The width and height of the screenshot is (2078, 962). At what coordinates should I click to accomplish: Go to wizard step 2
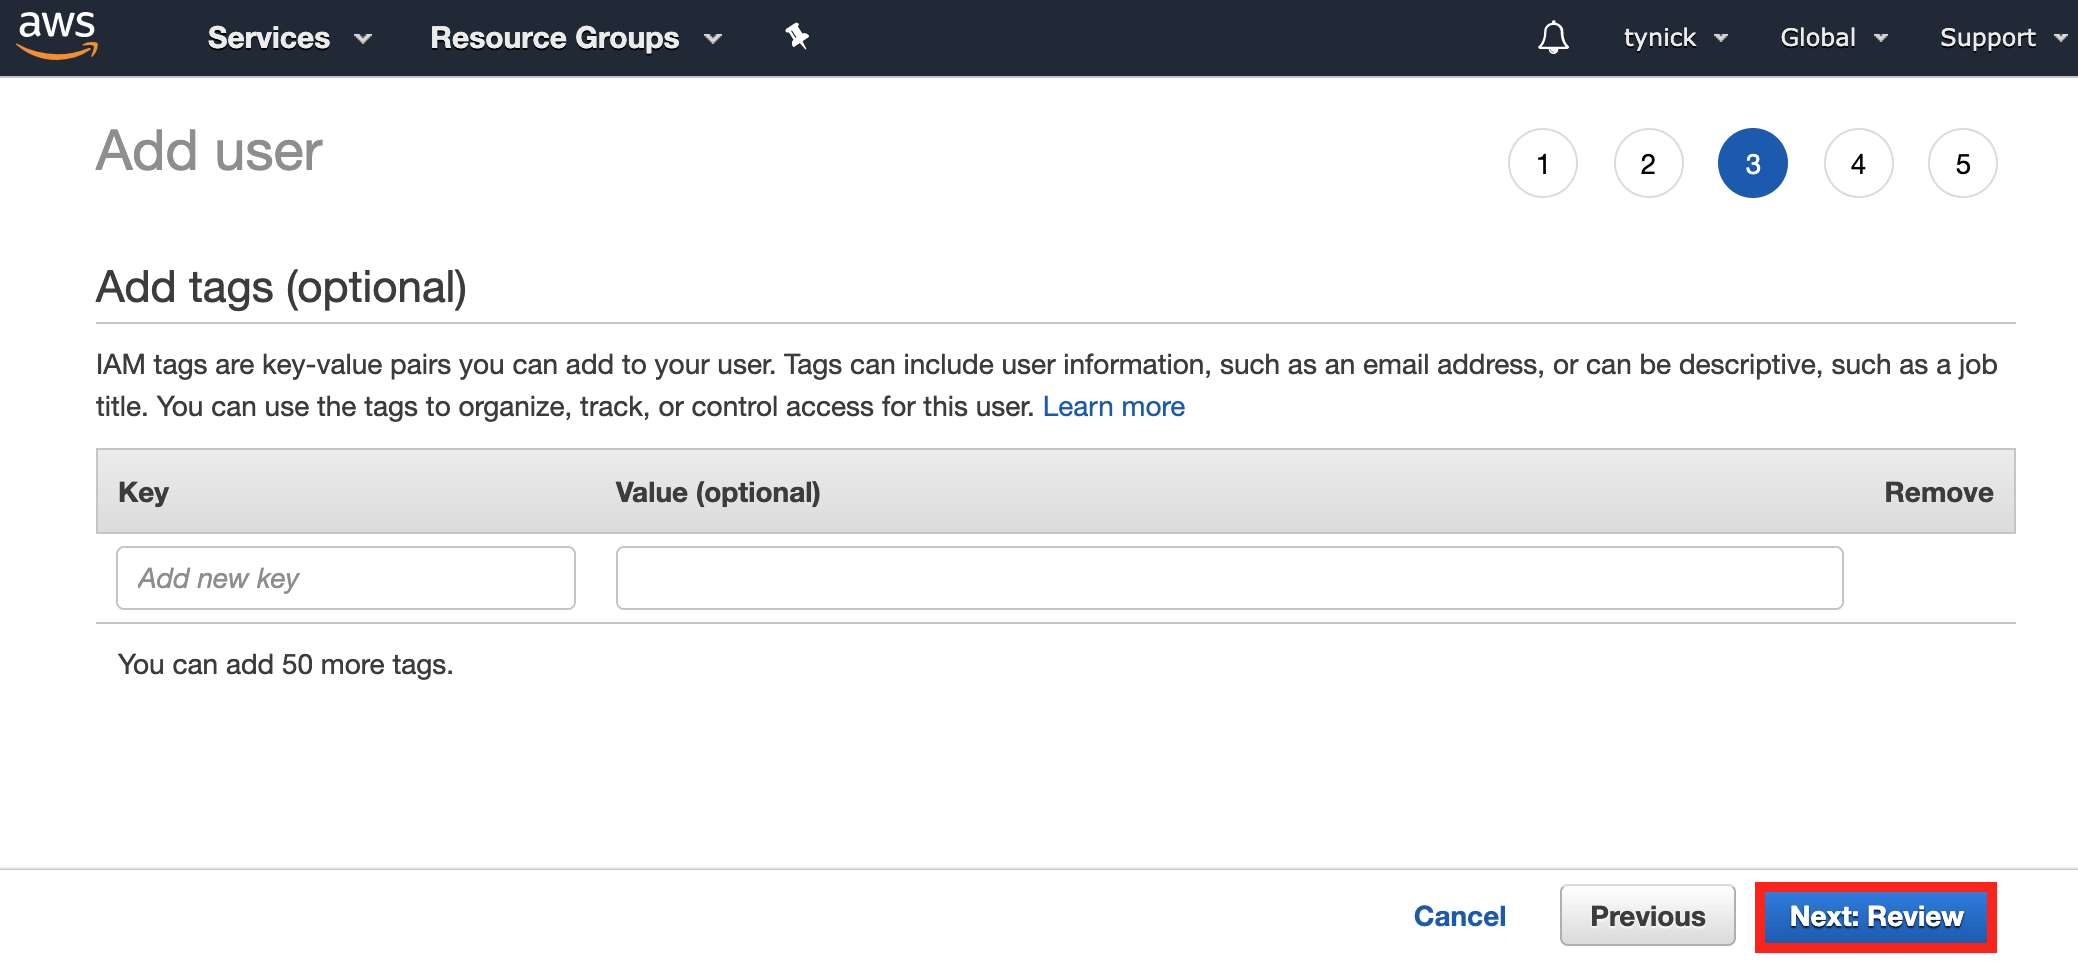point(1648,163)
